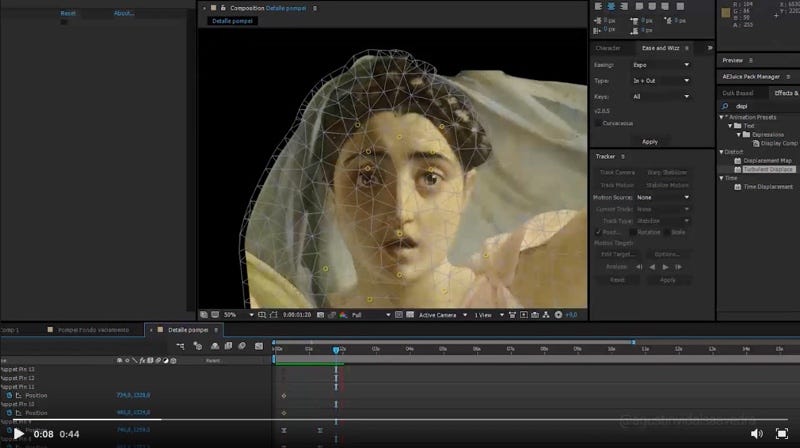
Task: Collapse the Expressions folder
Action: coord(739,135)
